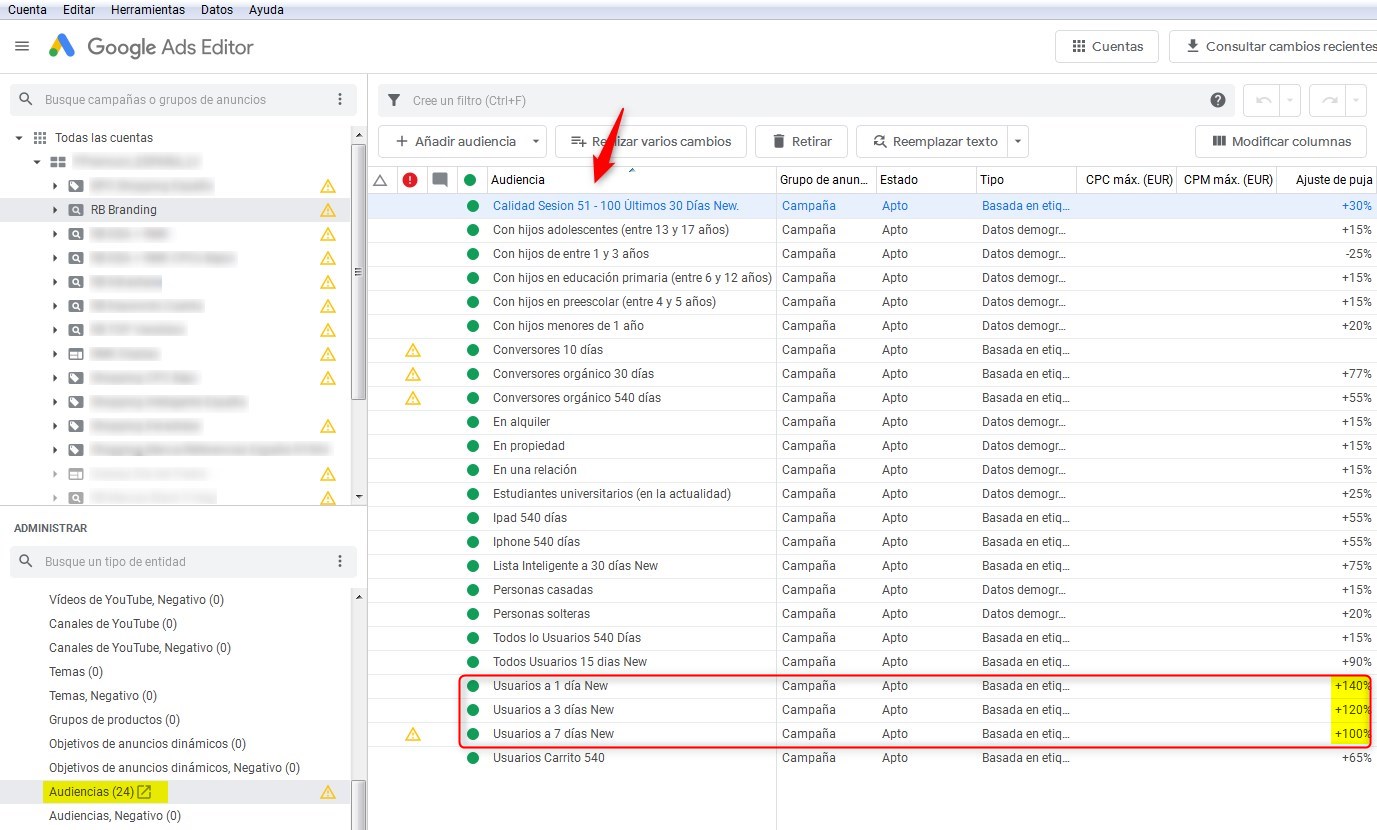
Task: Click warning icon on Conversores orgánico 30 días
Action: (412, 374)
